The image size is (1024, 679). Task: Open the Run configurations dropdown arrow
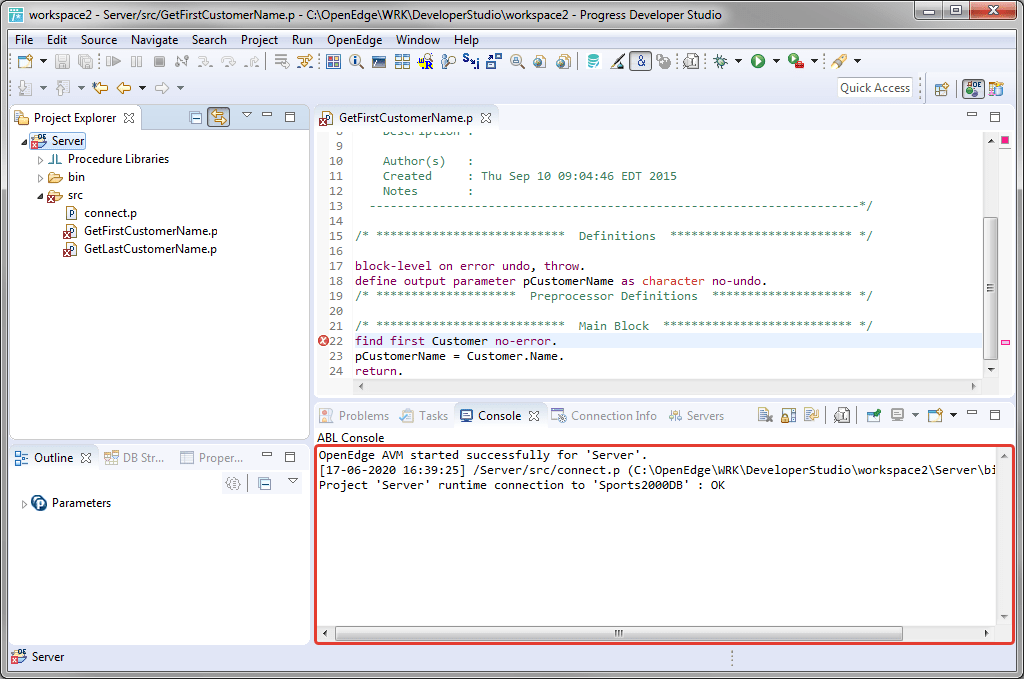point(776,61)
